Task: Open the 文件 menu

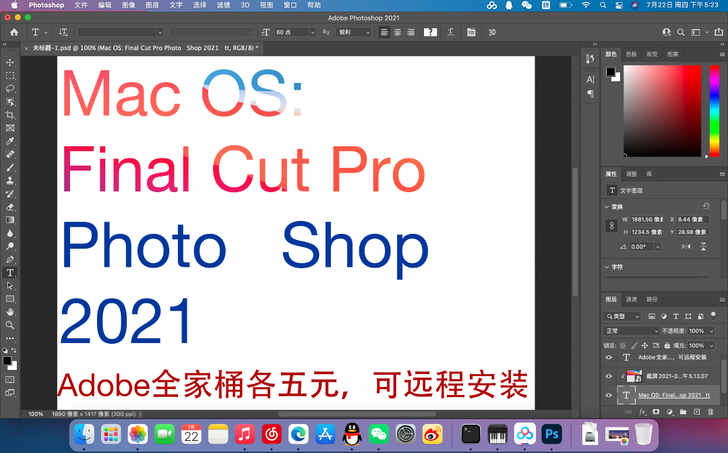Action: click(81, 5)
